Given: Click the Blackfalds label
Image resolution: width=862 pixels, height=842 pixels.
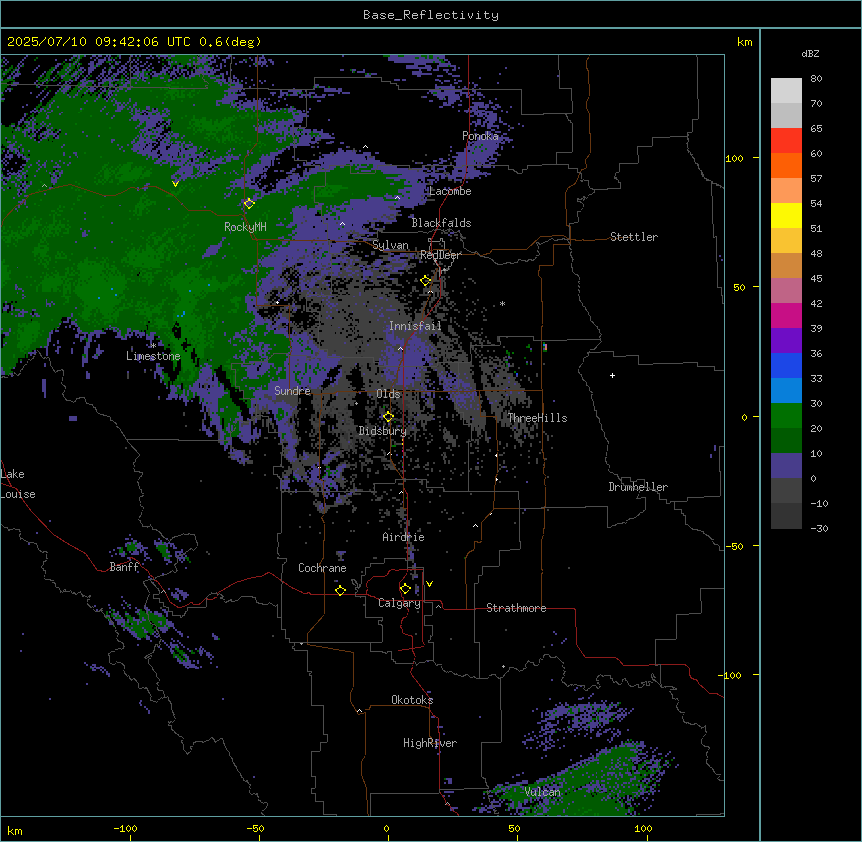Looking at the screenshot, I should [441, 223].
